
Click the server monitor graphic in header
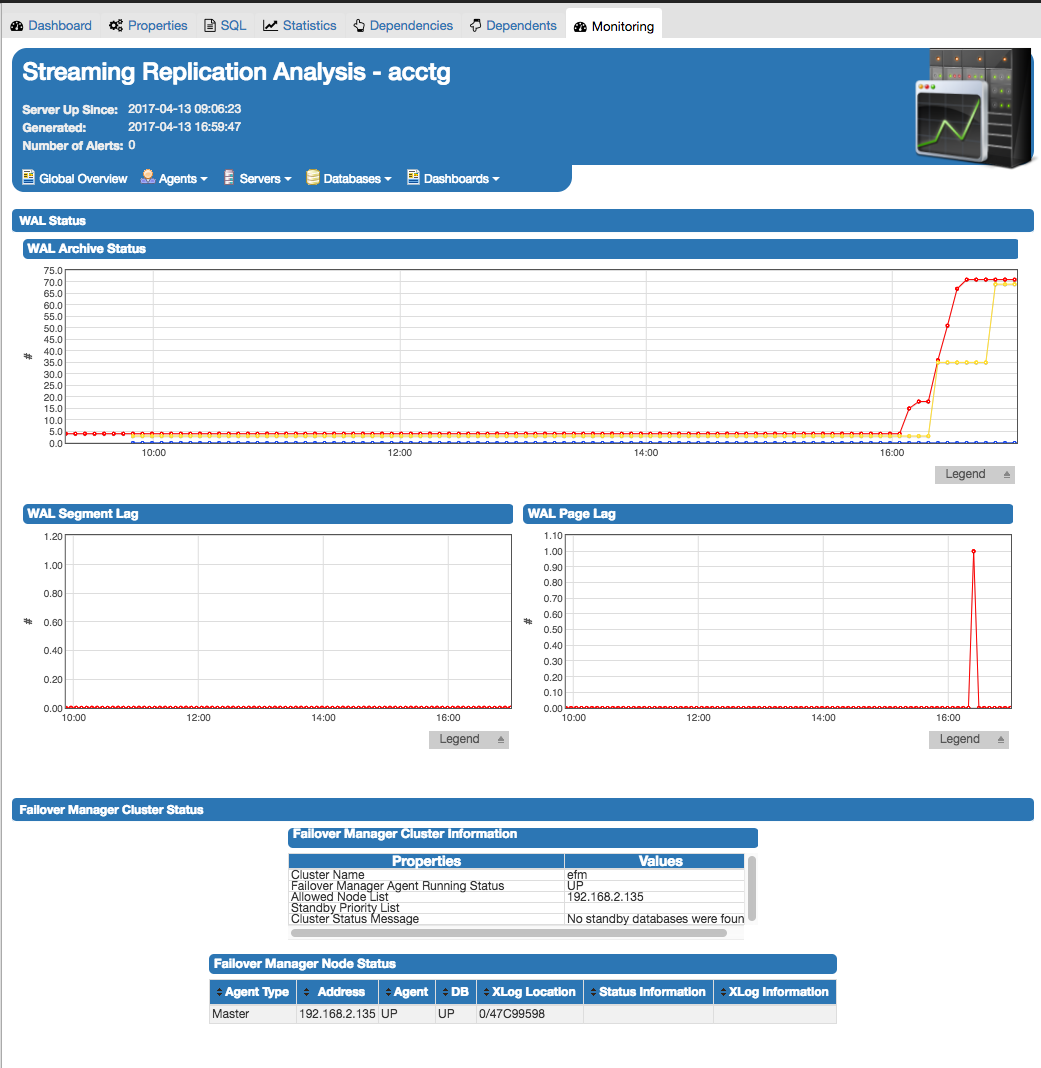(x=974, y=108)
